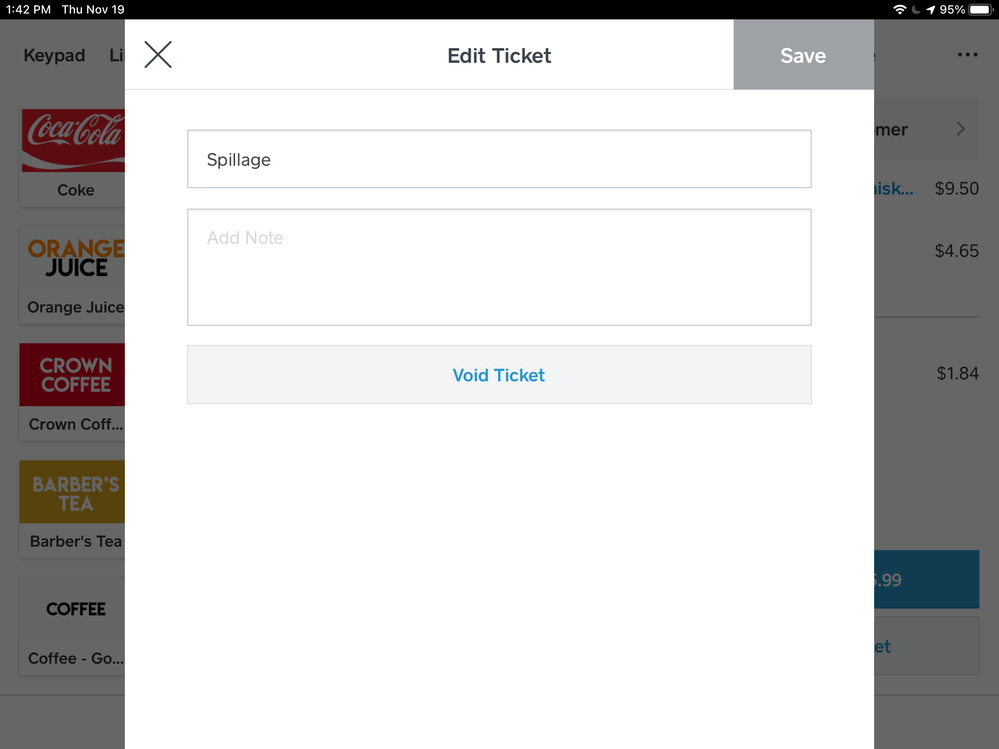
Task: Open the ticket link below the charge button
Action: [x=928, y=646]
